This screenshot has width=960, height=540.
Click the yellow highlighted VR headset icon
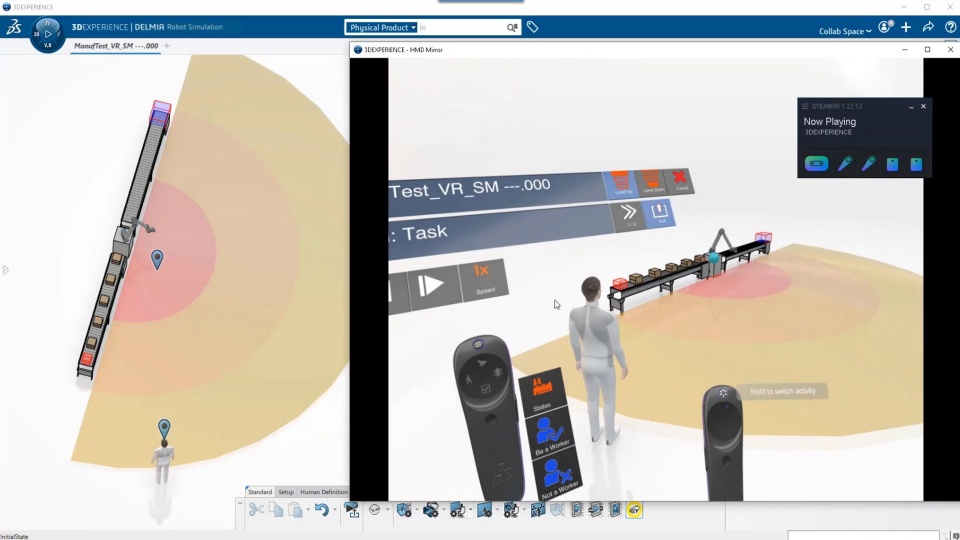[x=634, y=509]
